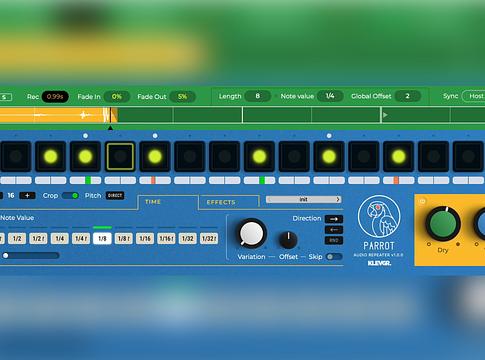The width and height of the screenshot is (485, 360).
Task: Toggle the first lit step pad, left of the green-marked pad
Action: [51, 156]
